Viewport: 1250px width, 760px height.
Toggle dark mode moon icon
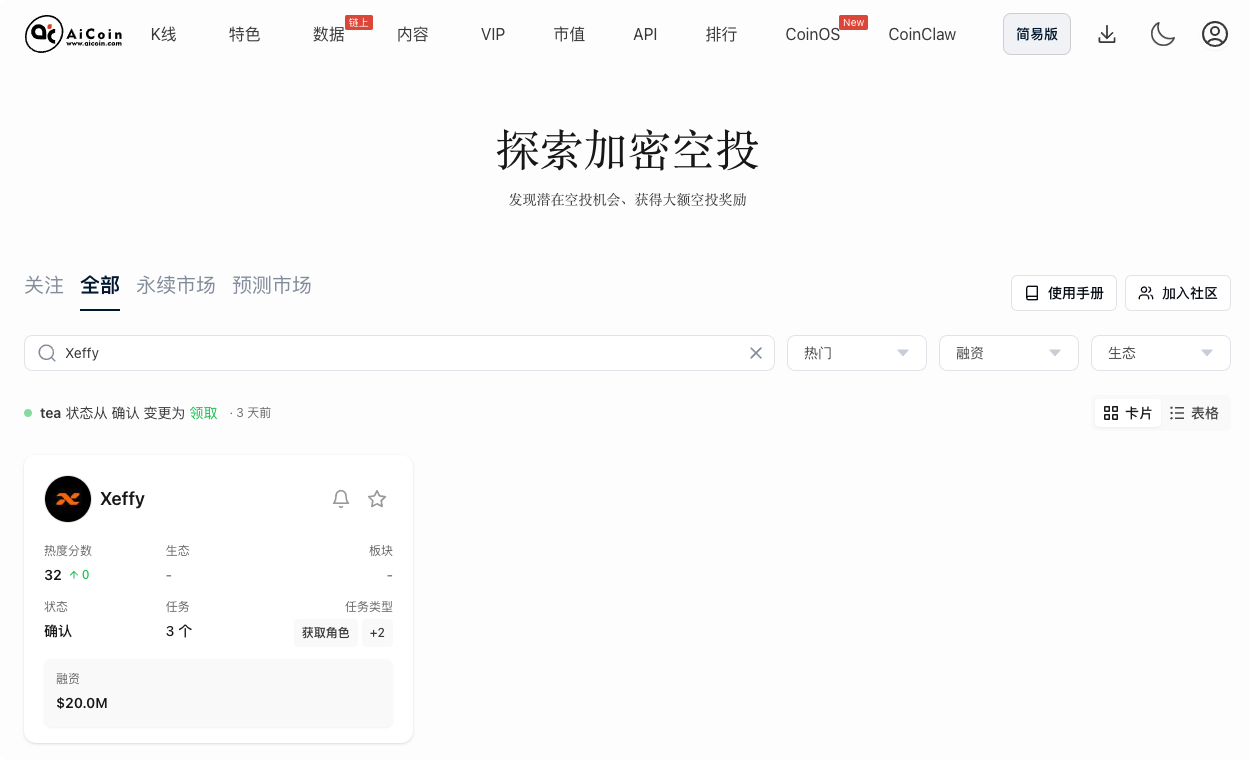(1162, 35)
